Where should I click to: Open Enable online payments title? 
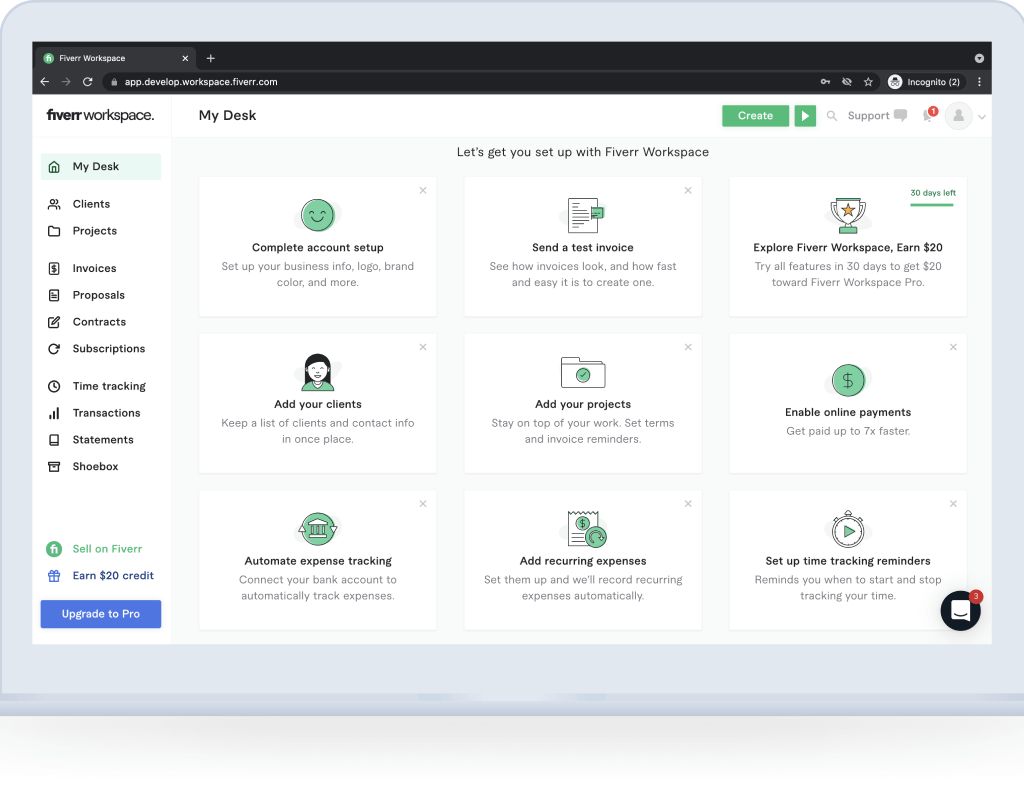point(848,412)
